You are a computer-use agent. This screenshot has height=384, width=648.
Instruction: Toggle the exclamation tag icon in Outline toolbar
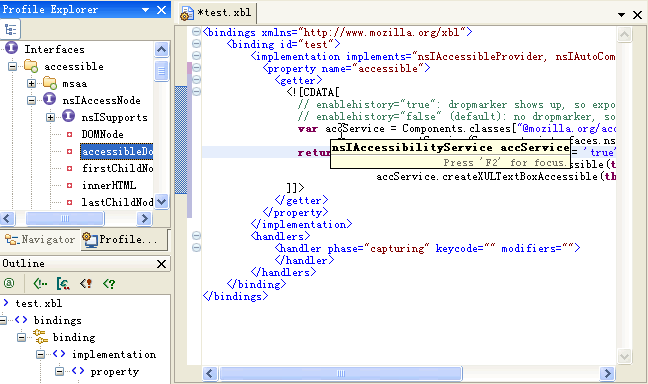(x=86, y=284)
